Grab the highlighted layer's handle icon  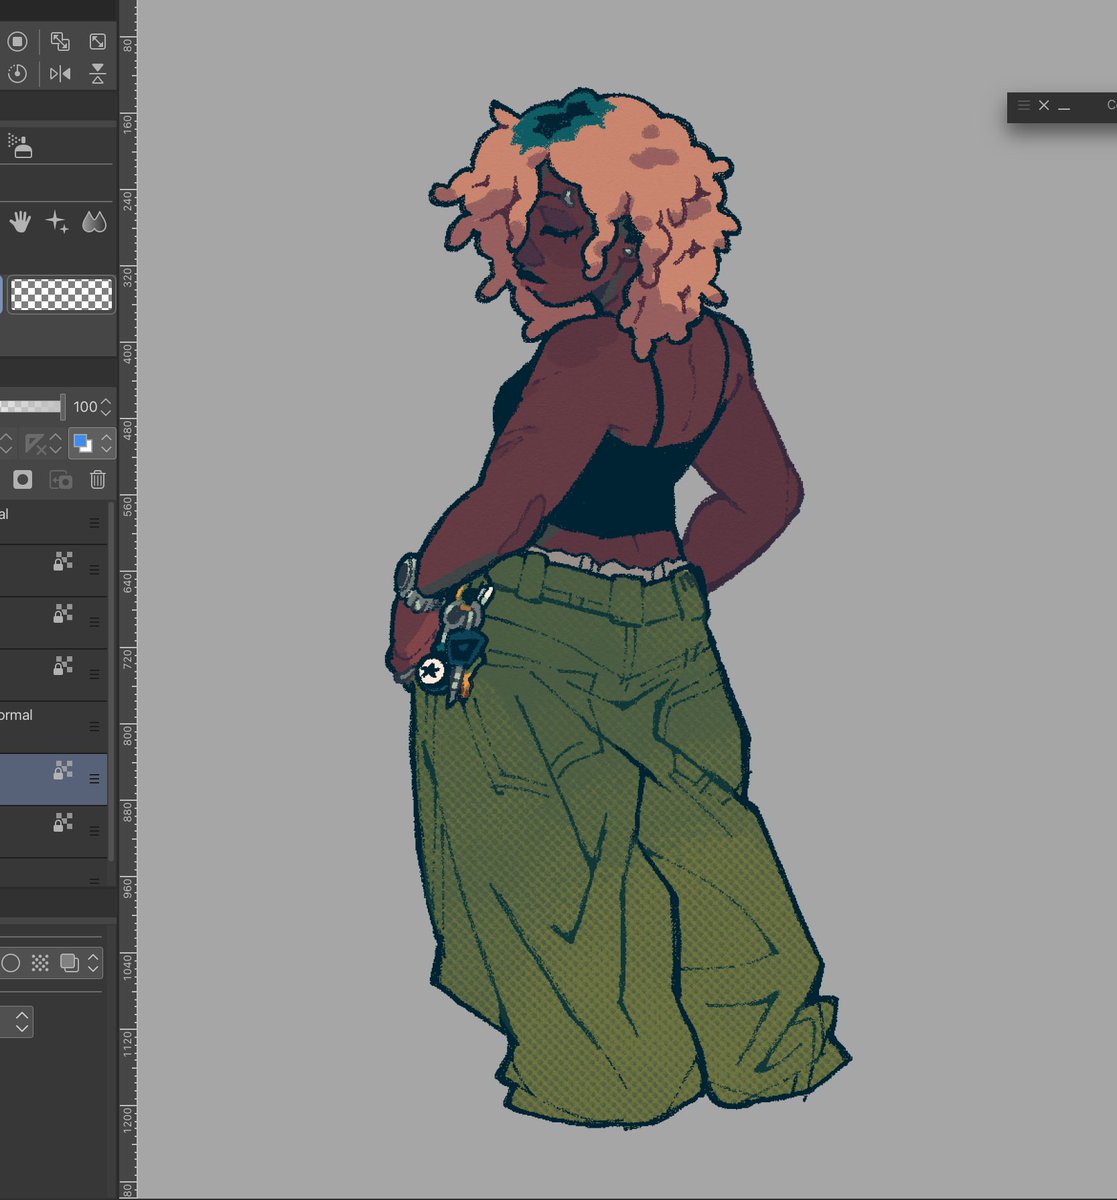[x=94, y=778]
